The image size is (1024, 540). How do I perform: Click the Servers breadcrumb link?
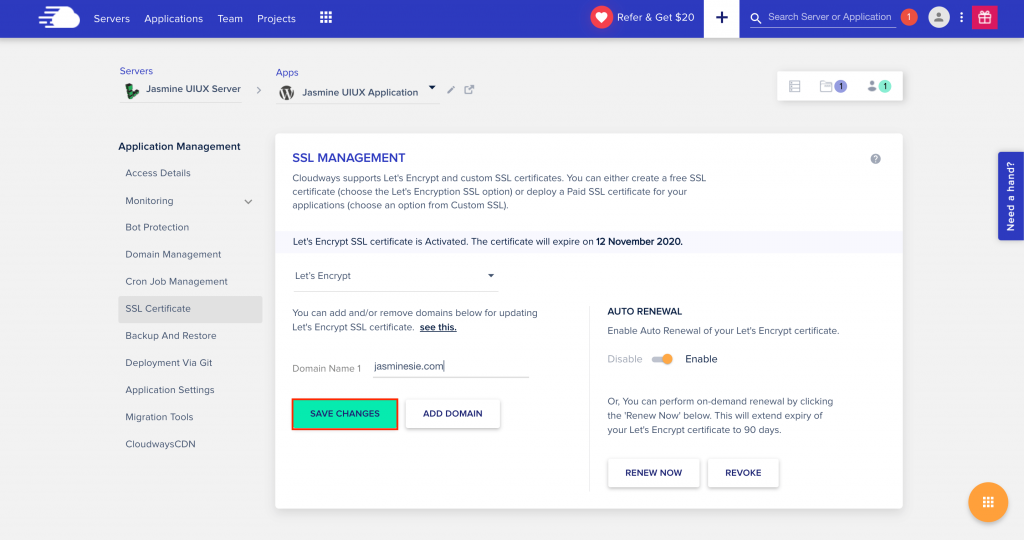coord(136,71)
